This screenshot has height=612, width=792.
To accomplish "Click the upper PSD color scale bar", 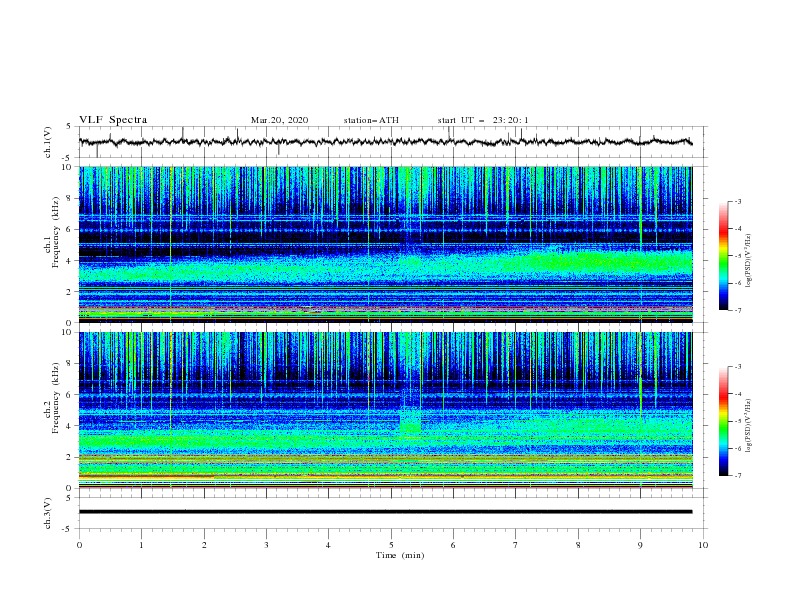I will [723, 256].
